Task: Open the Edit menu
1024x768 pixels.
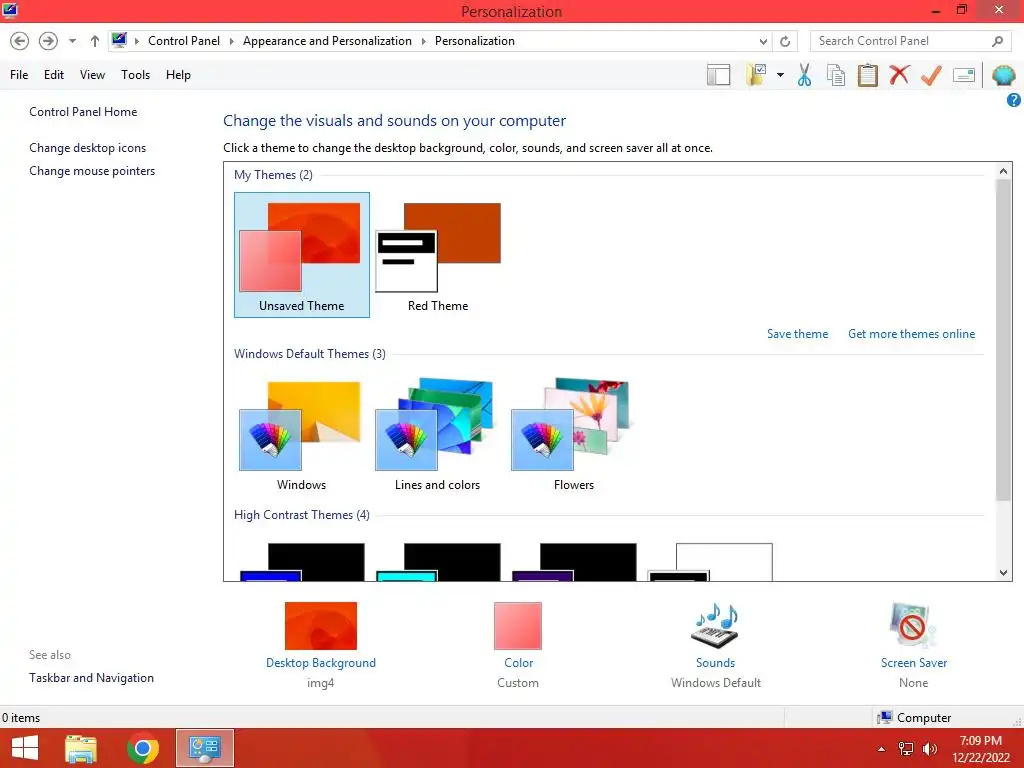Action: pyautogui.click(x=54, y=75)
